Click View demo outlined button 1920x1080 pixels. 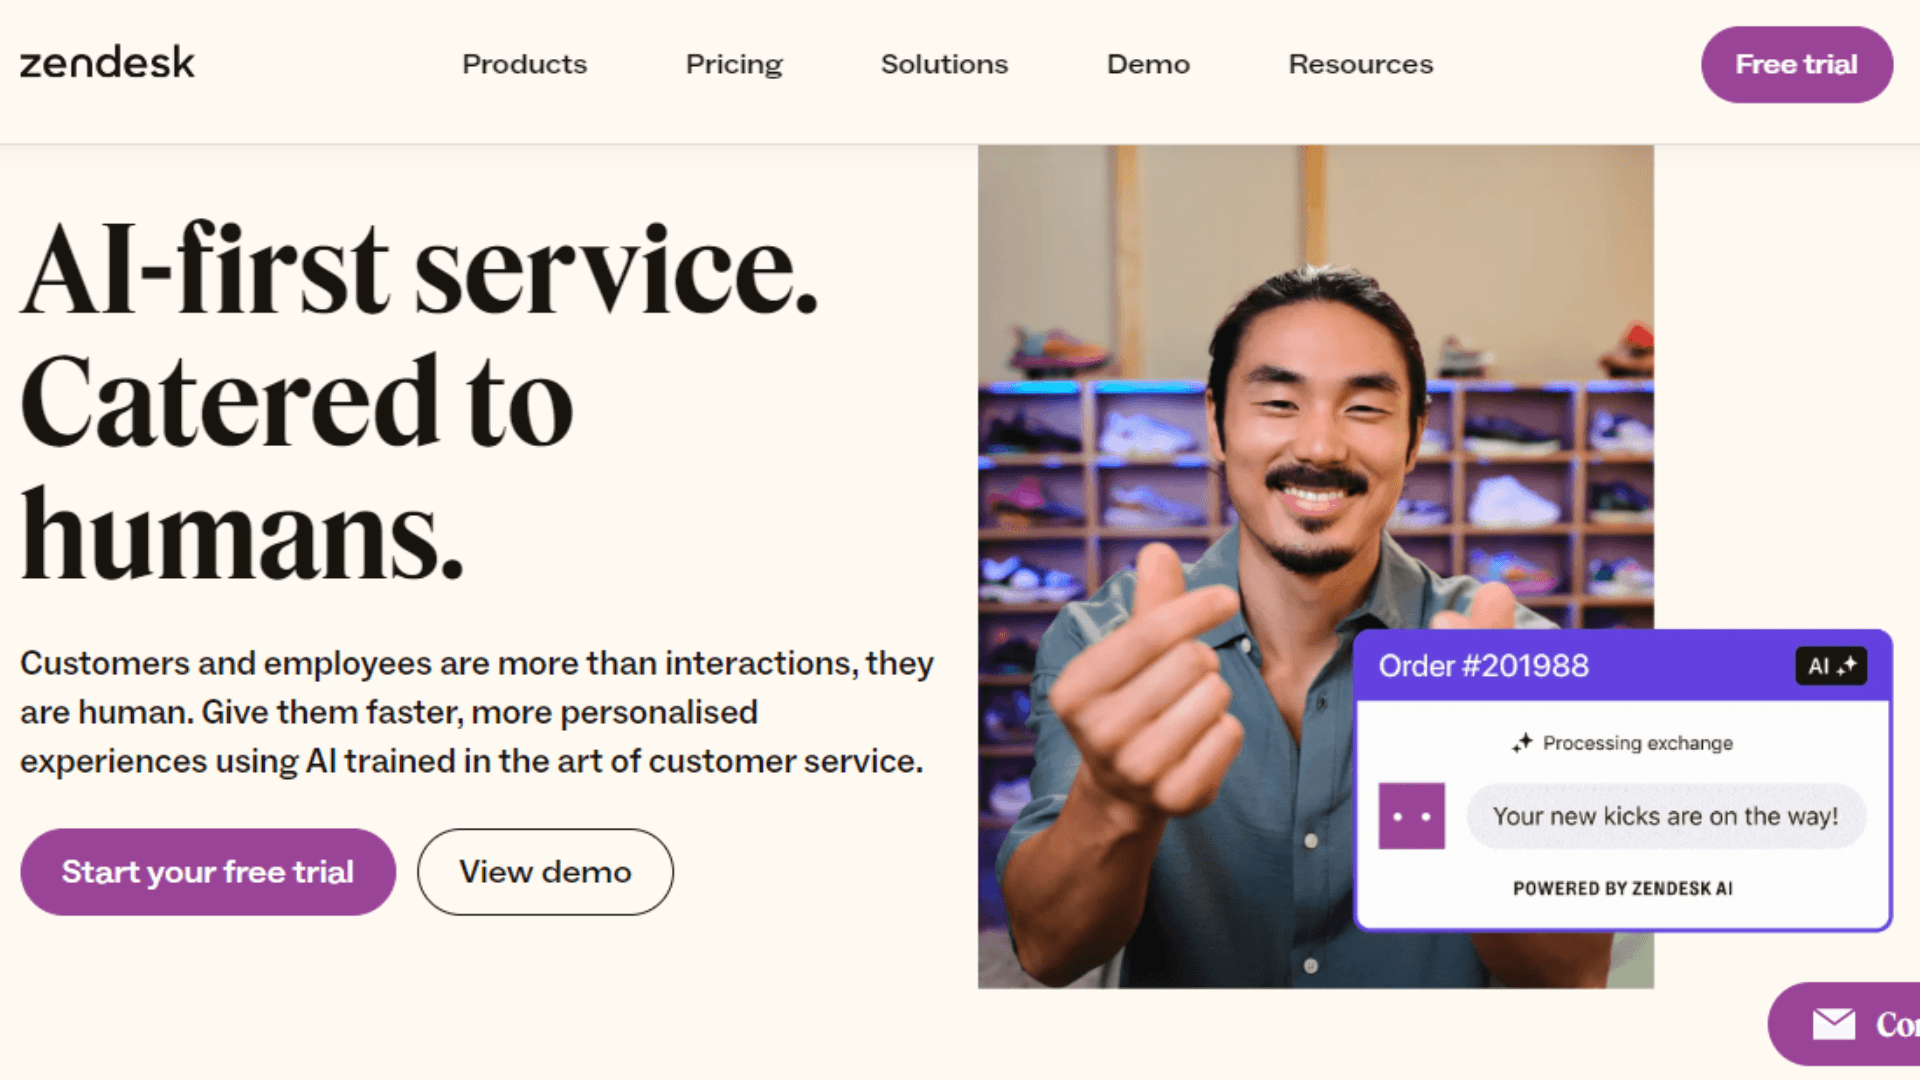546,872
